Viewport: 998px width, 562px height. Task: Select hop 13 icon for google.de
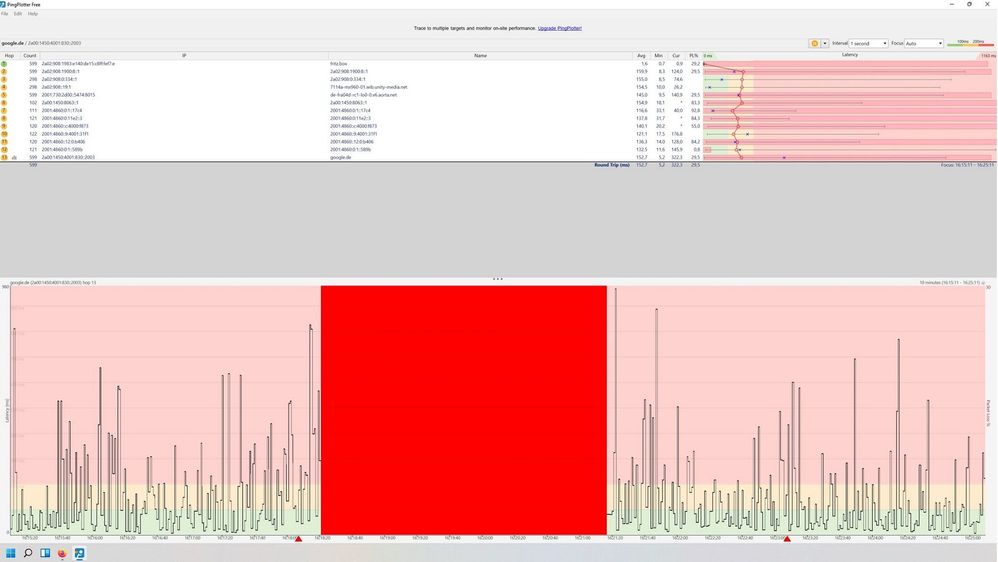(4, 157)
